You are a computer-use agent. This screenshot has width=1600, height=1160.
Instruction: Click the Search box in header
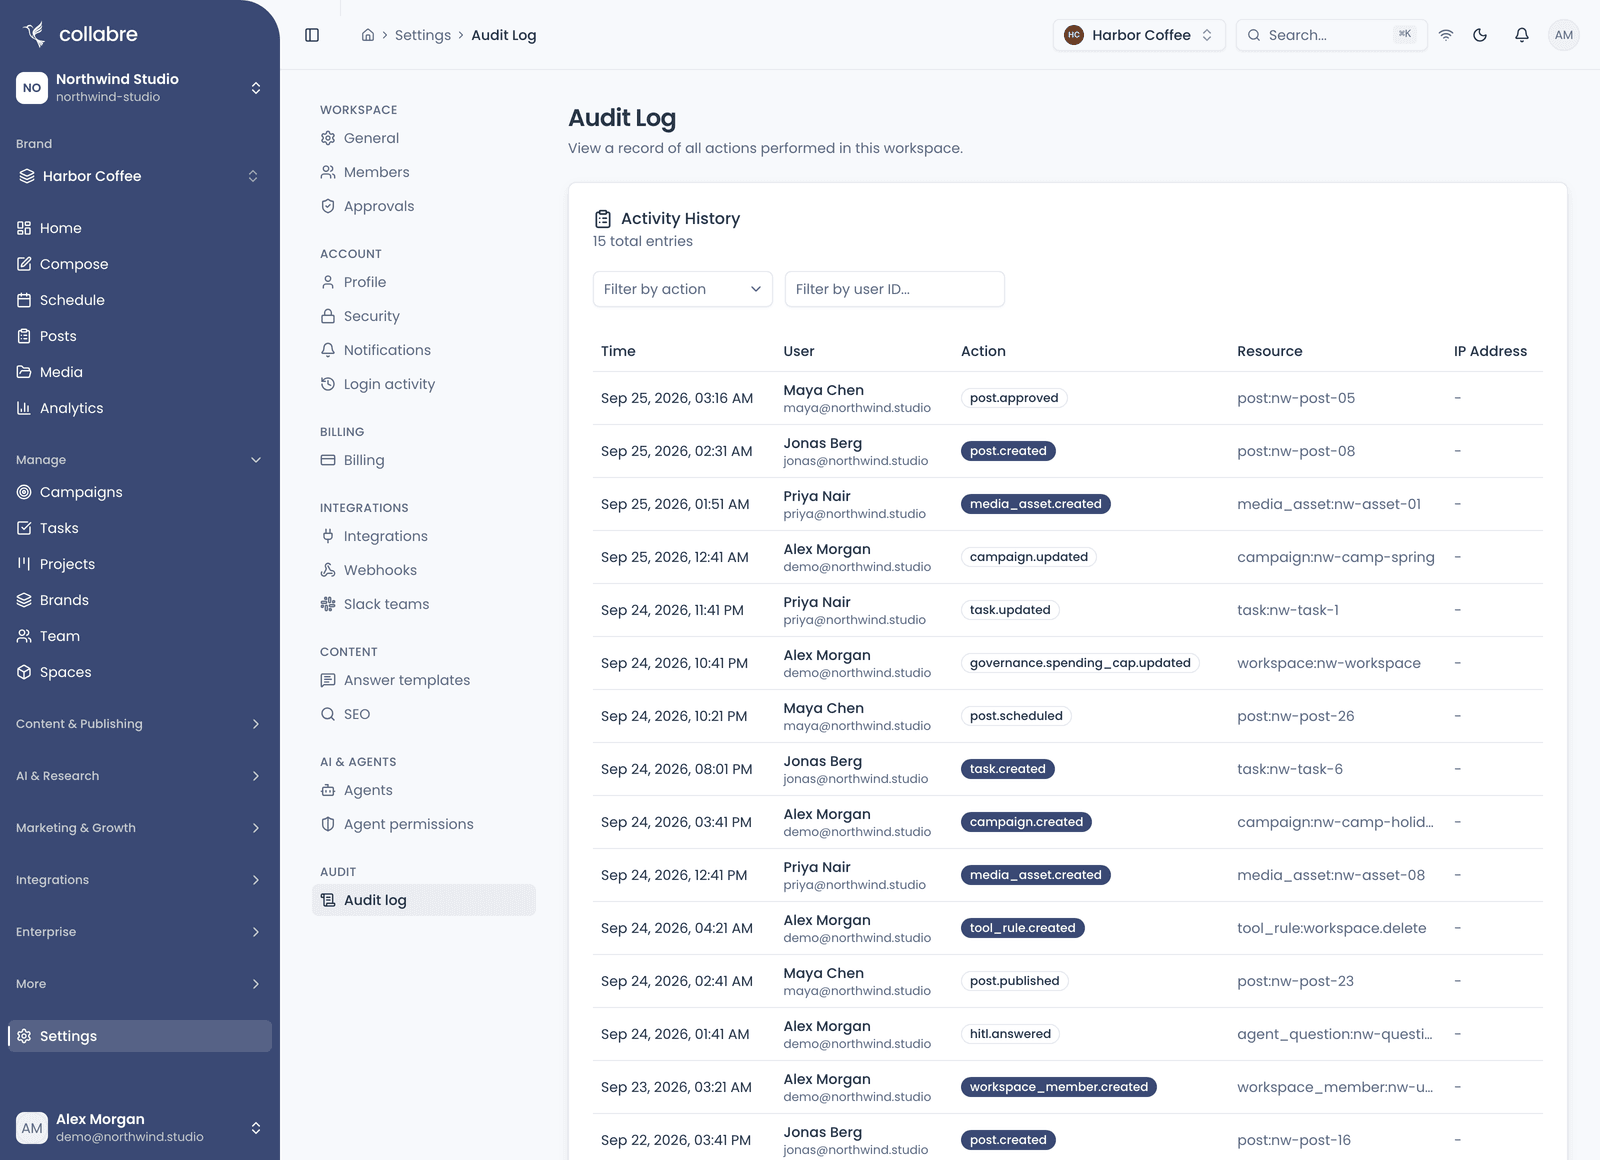(1331, 35)
